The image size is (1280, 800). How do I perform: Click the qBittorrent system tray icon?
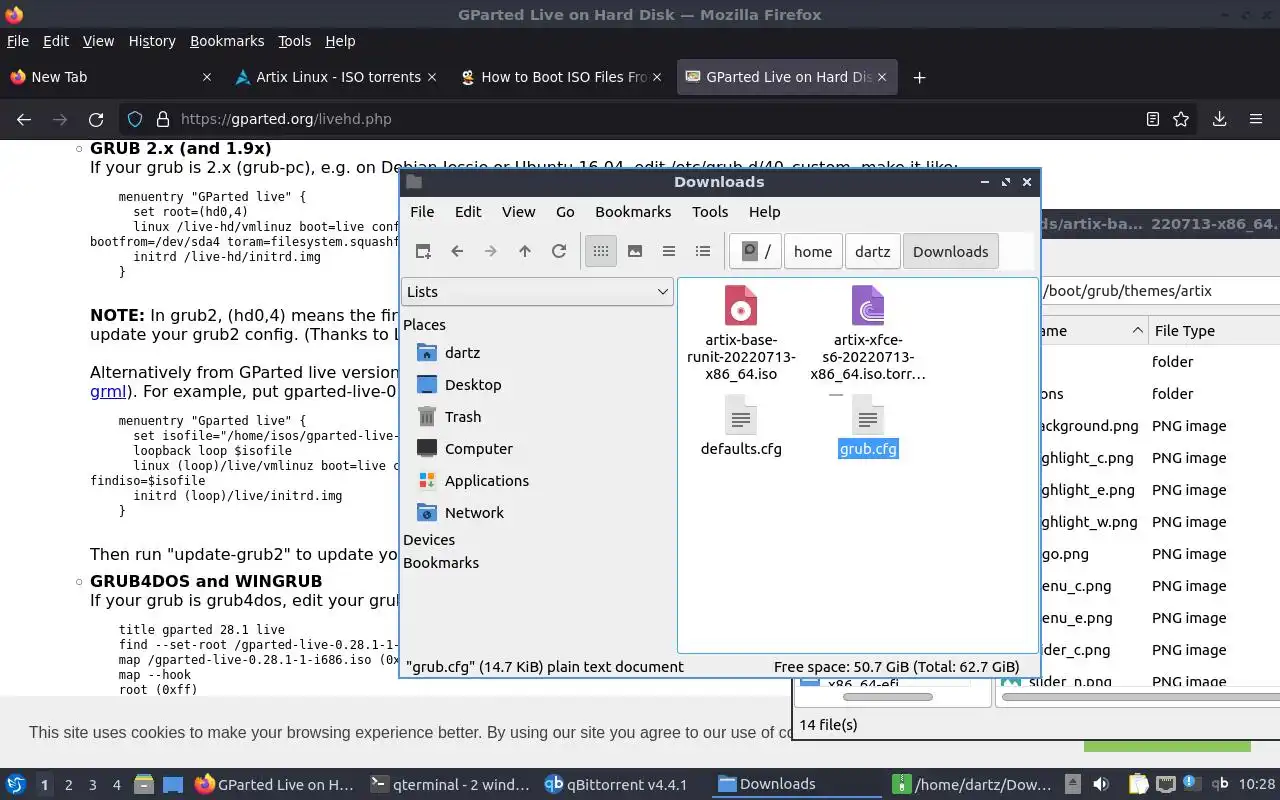point(1221,784)
